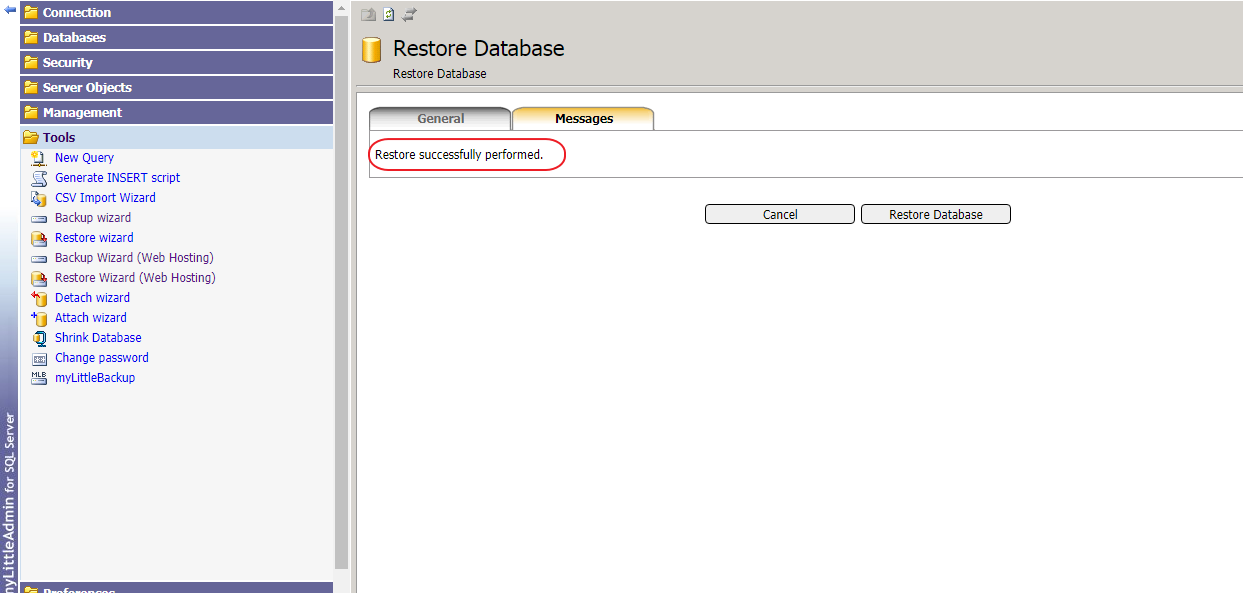Open the Backup Wizard (Web Hosting) link
Image resolution: width=1243 pixels, height=593 pixels.
134,258
